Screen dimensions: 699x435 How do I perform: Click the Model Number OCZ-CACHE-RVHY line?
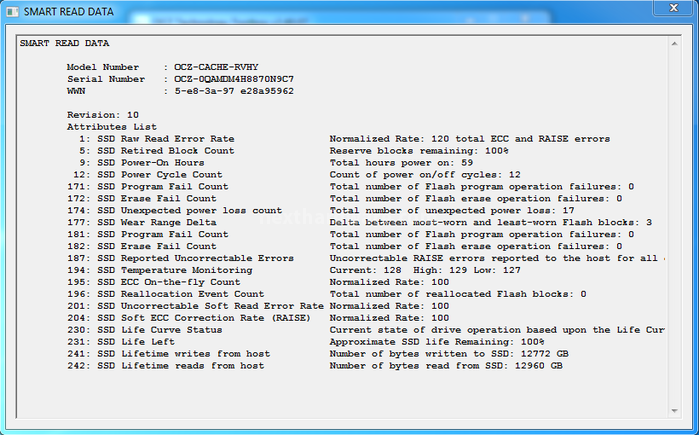(x=163, y=67)
